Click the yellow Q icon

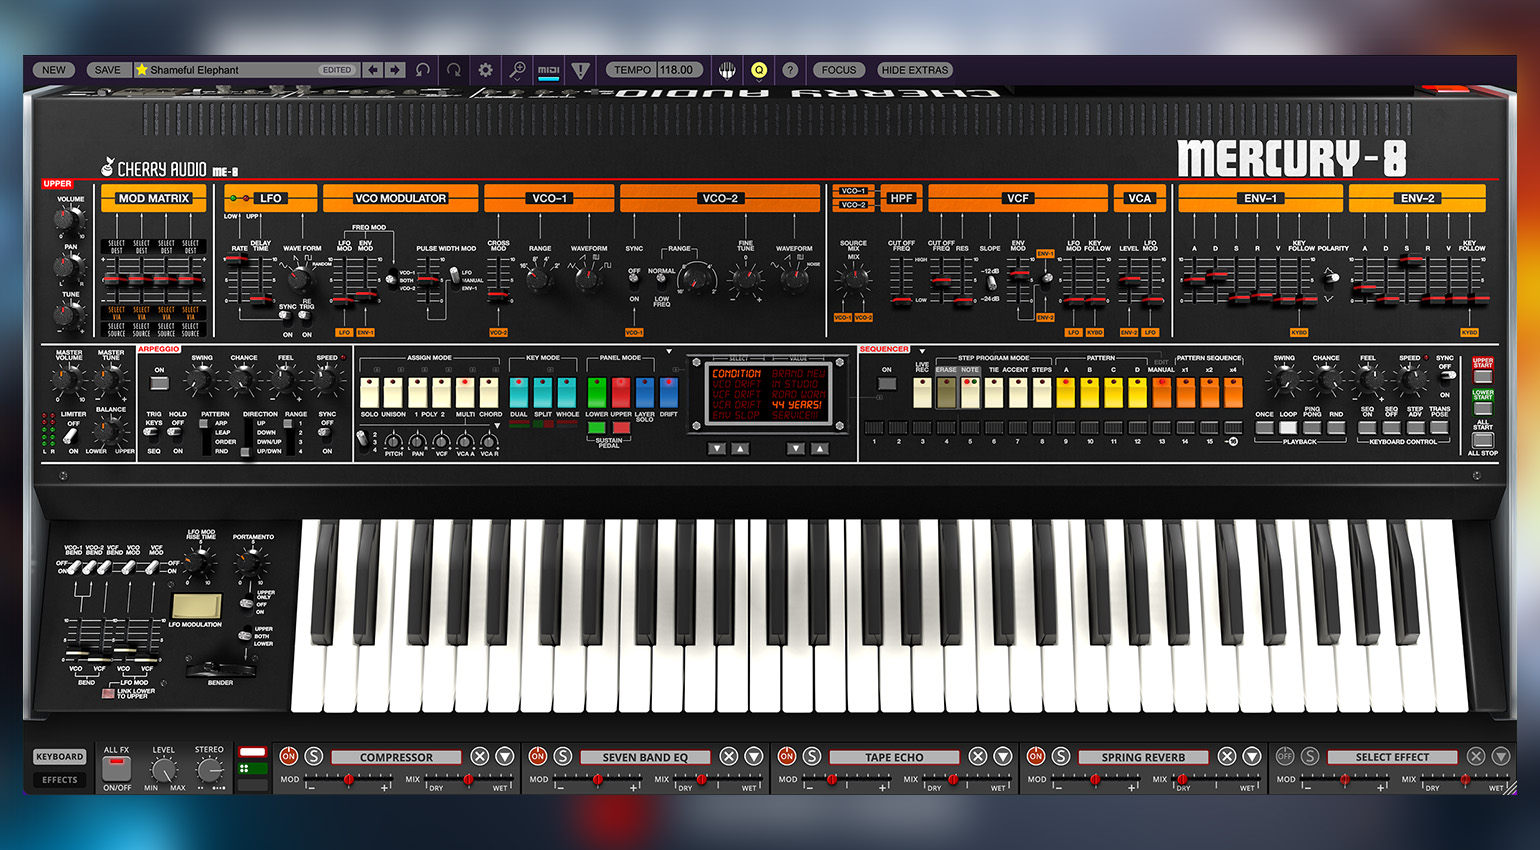pyautogui.click(x=759, y=70)
